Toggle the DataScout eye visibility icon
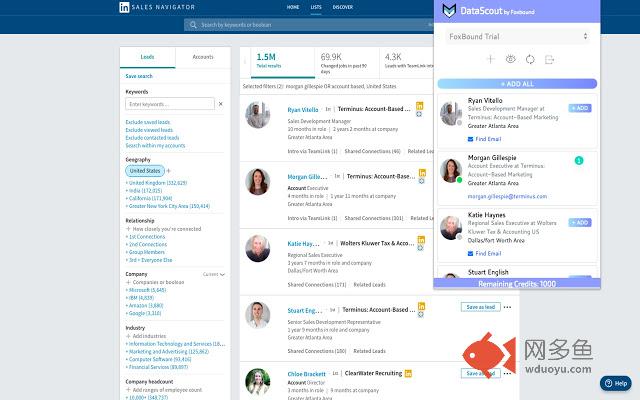 point(511,60)
